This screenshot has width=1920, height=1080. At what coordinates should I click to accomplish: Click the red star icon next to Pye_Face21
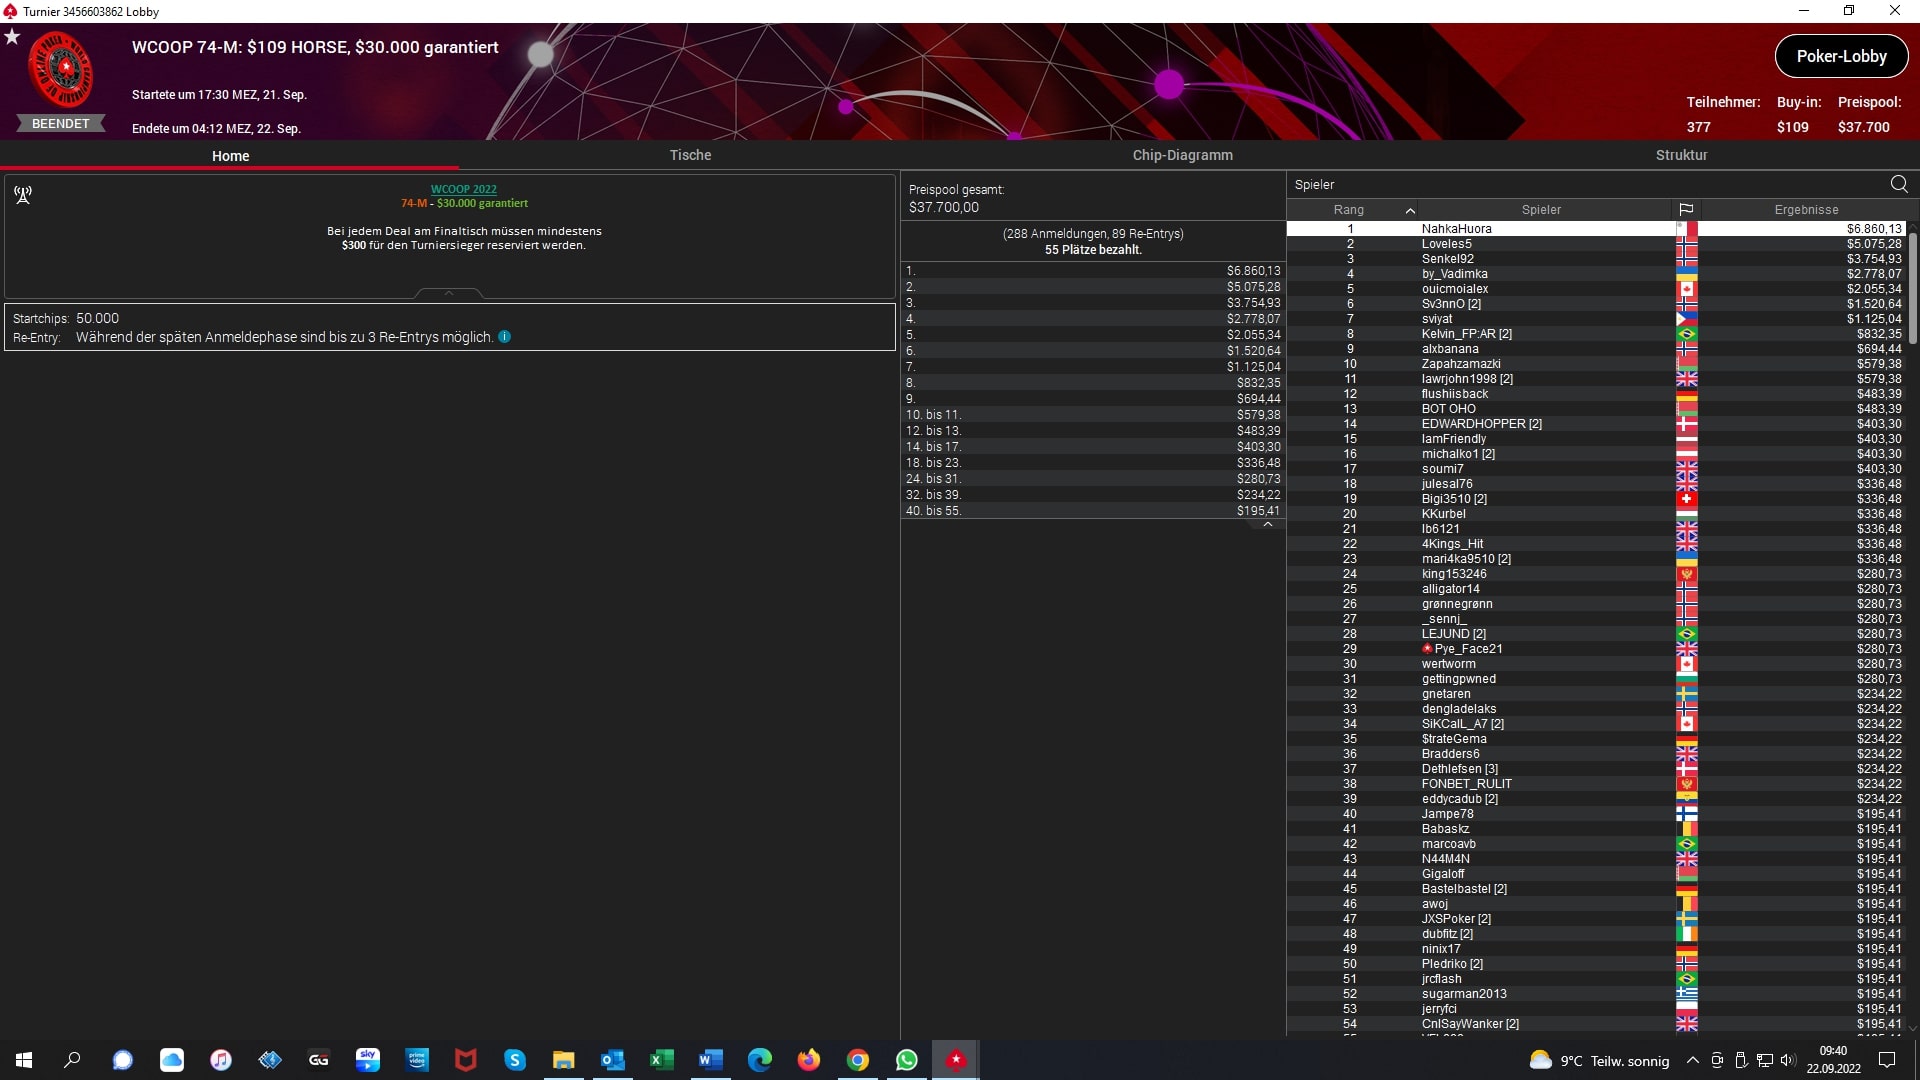(1428, 649)
